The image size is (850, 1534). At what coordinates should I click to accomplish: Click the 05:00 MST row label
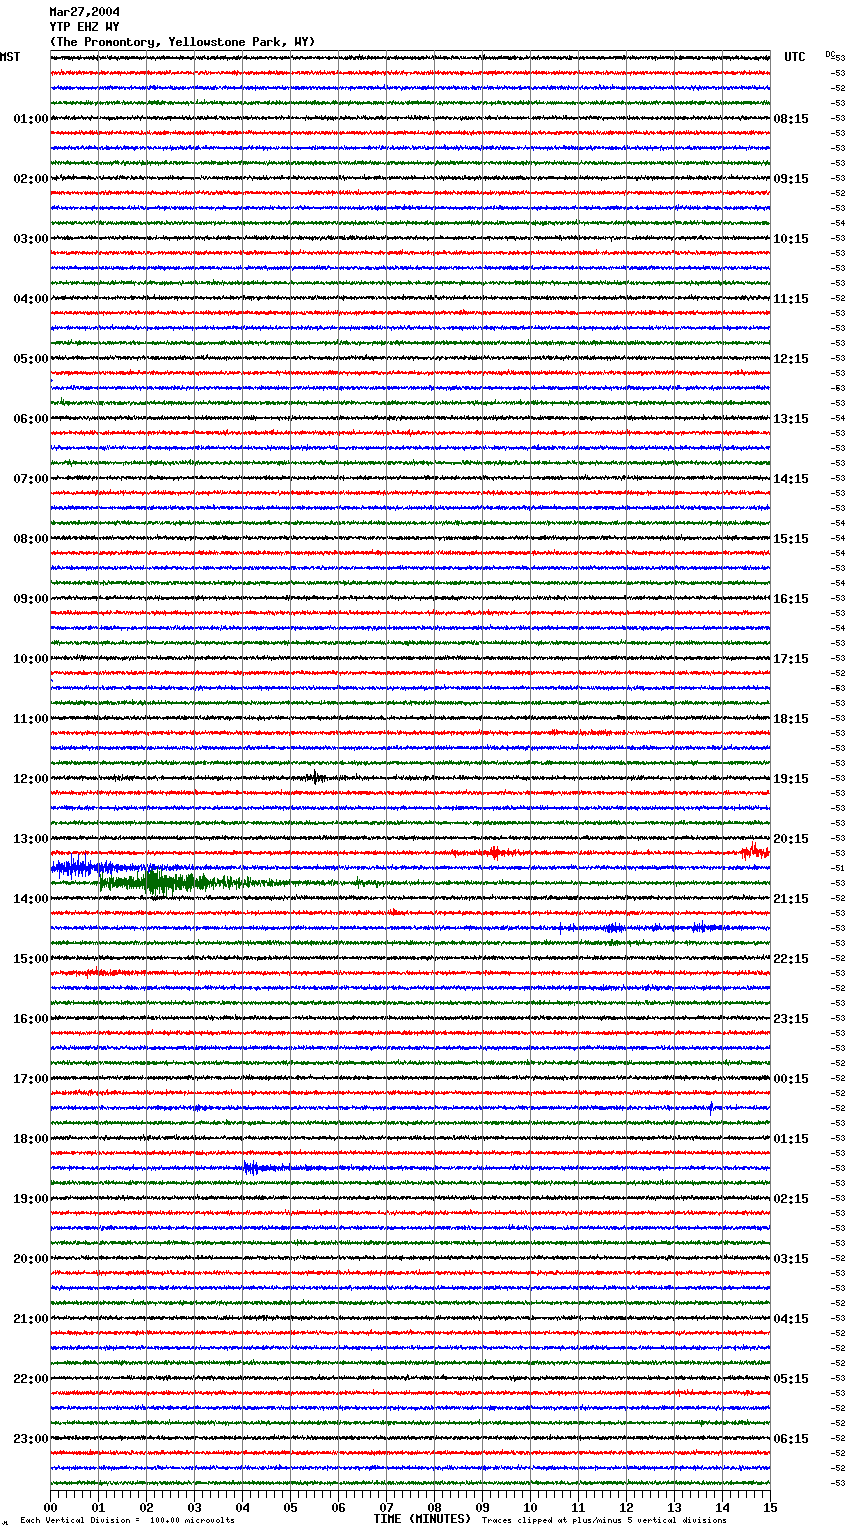point(30,359)
